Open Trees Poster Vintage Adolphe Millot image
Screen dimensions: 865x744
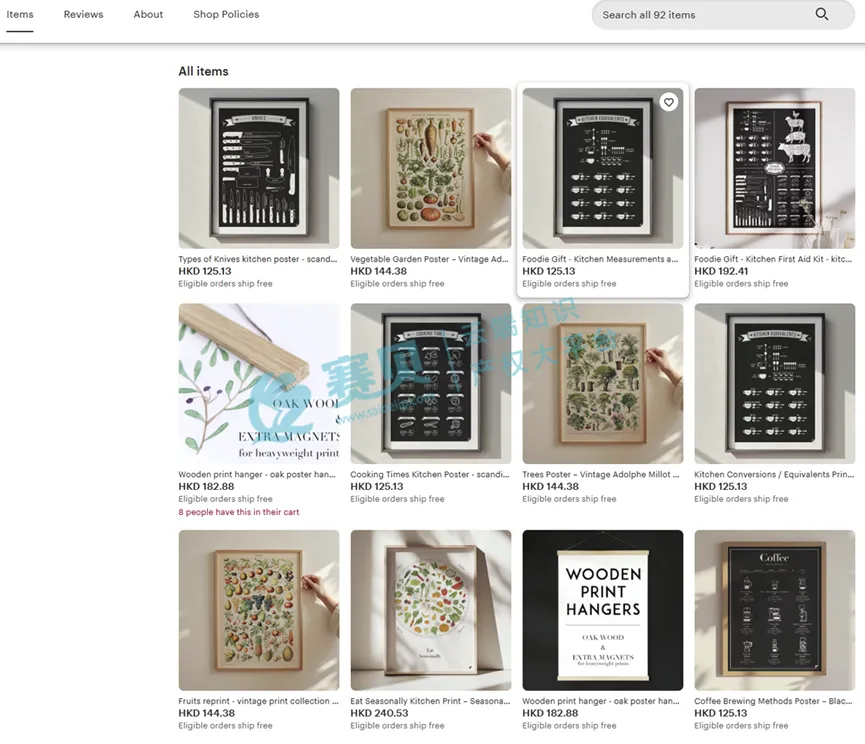[603, 384]
